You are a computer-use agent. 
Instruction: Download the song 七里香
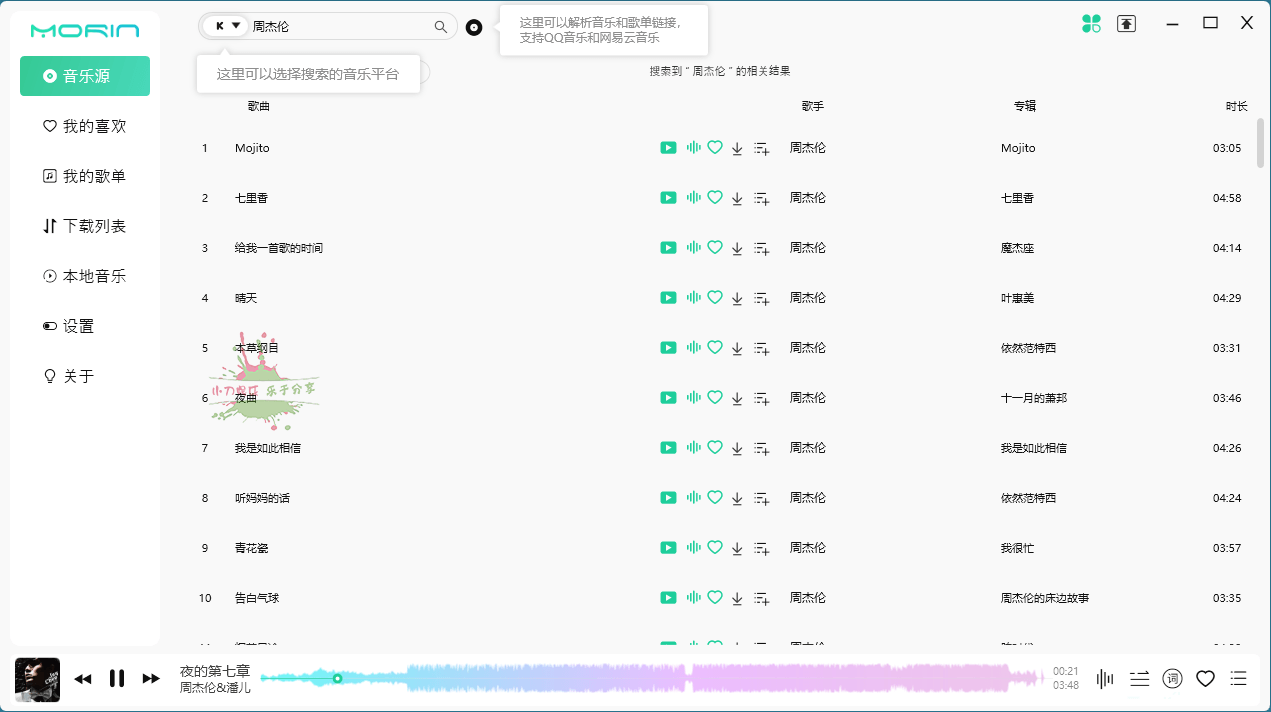coord(737,197)
